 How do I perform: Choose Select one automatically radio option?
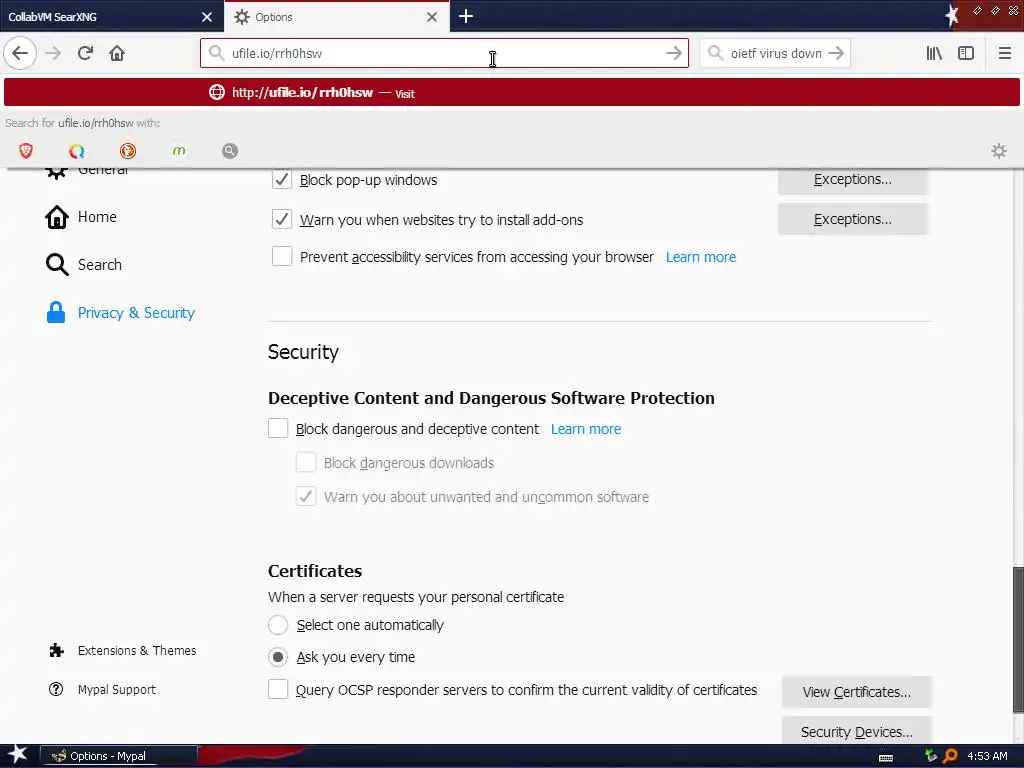click(278, 625)
